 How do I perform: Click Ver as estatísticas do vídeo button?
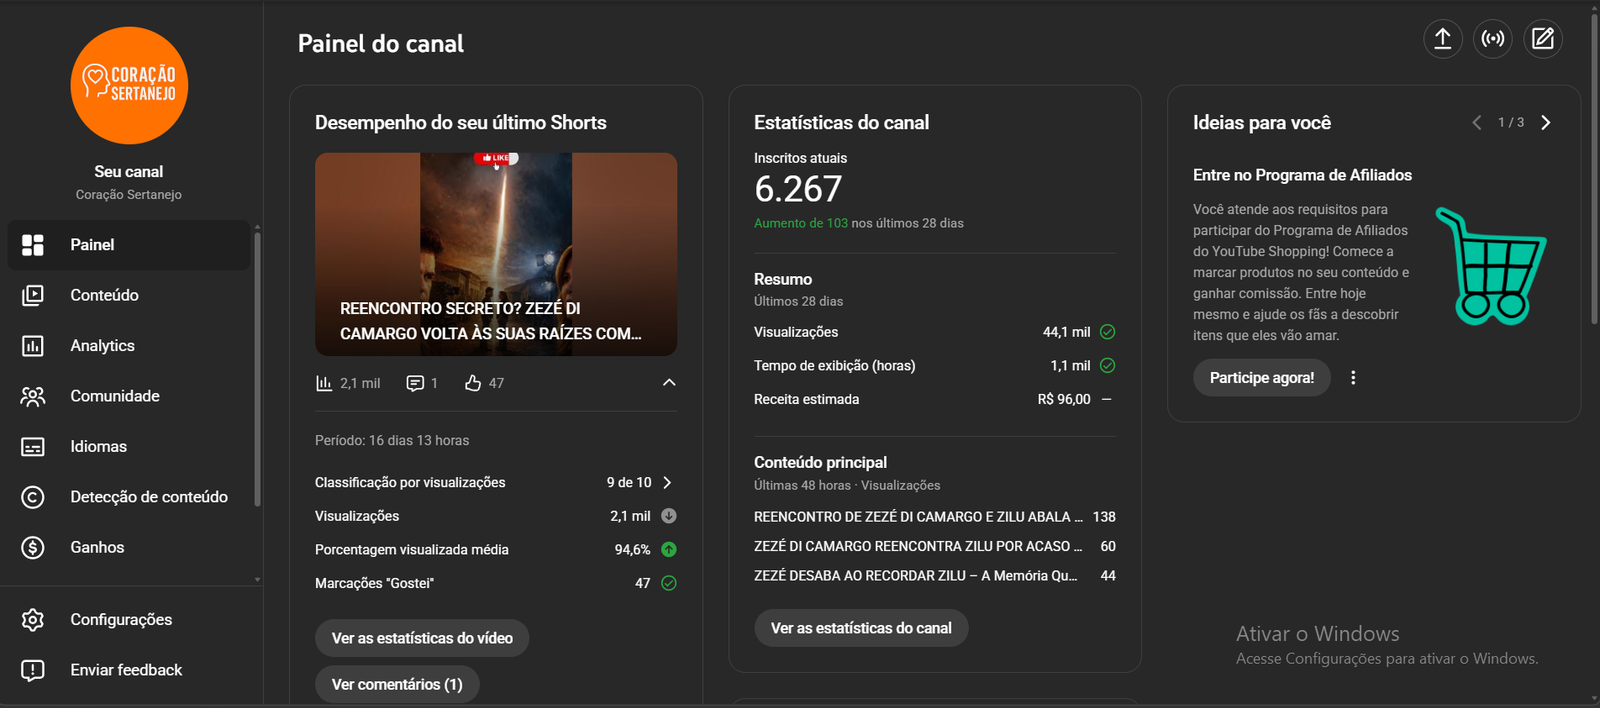point(422,638)
